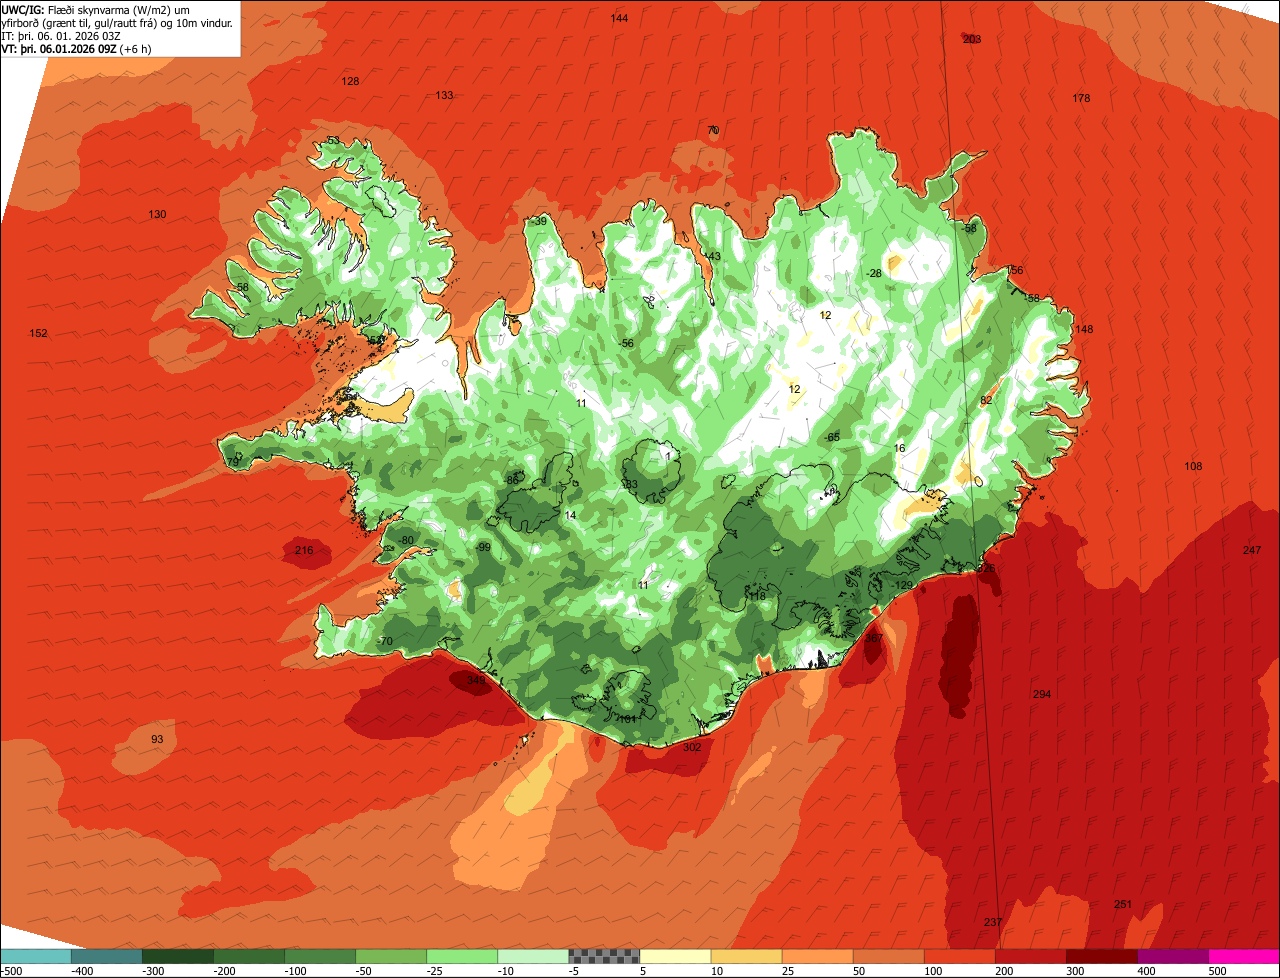Screen dimensions: 1280x978
Task: Click the magenta swatch at the legend's end
Action: [1244, 956]
